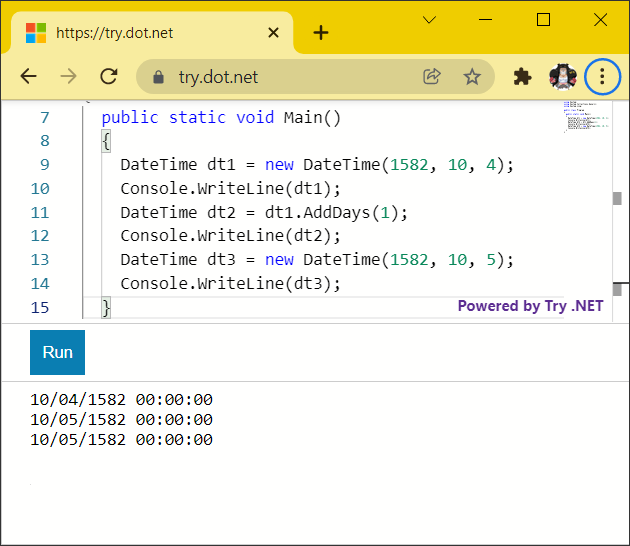Click the 'static' keyword on line 7

coord(197,118)
